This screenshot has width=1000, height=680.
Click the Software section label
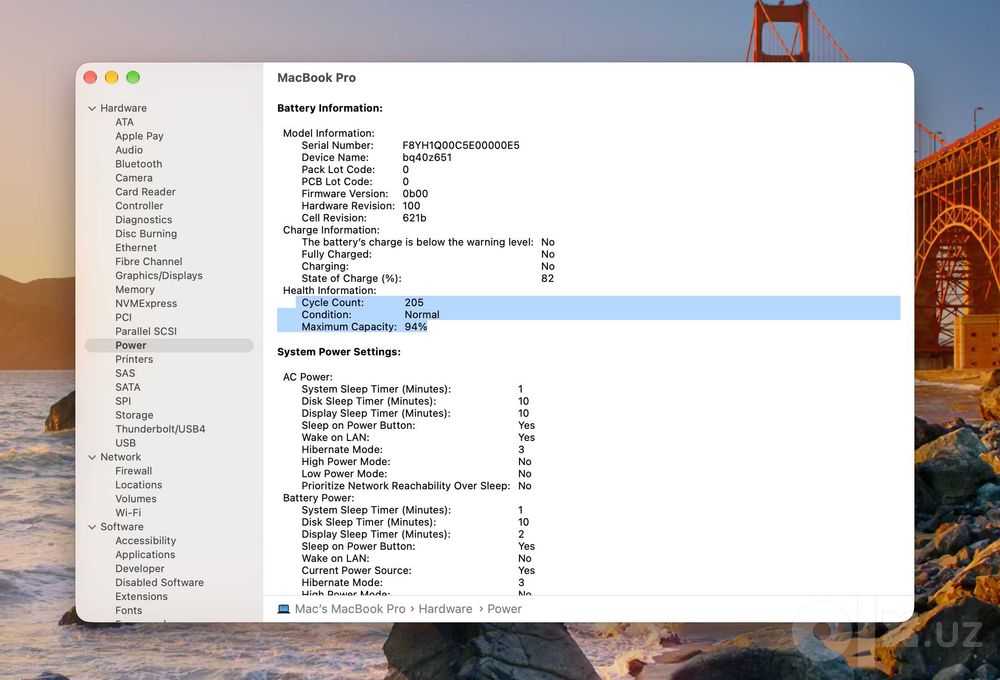point(122,527)
